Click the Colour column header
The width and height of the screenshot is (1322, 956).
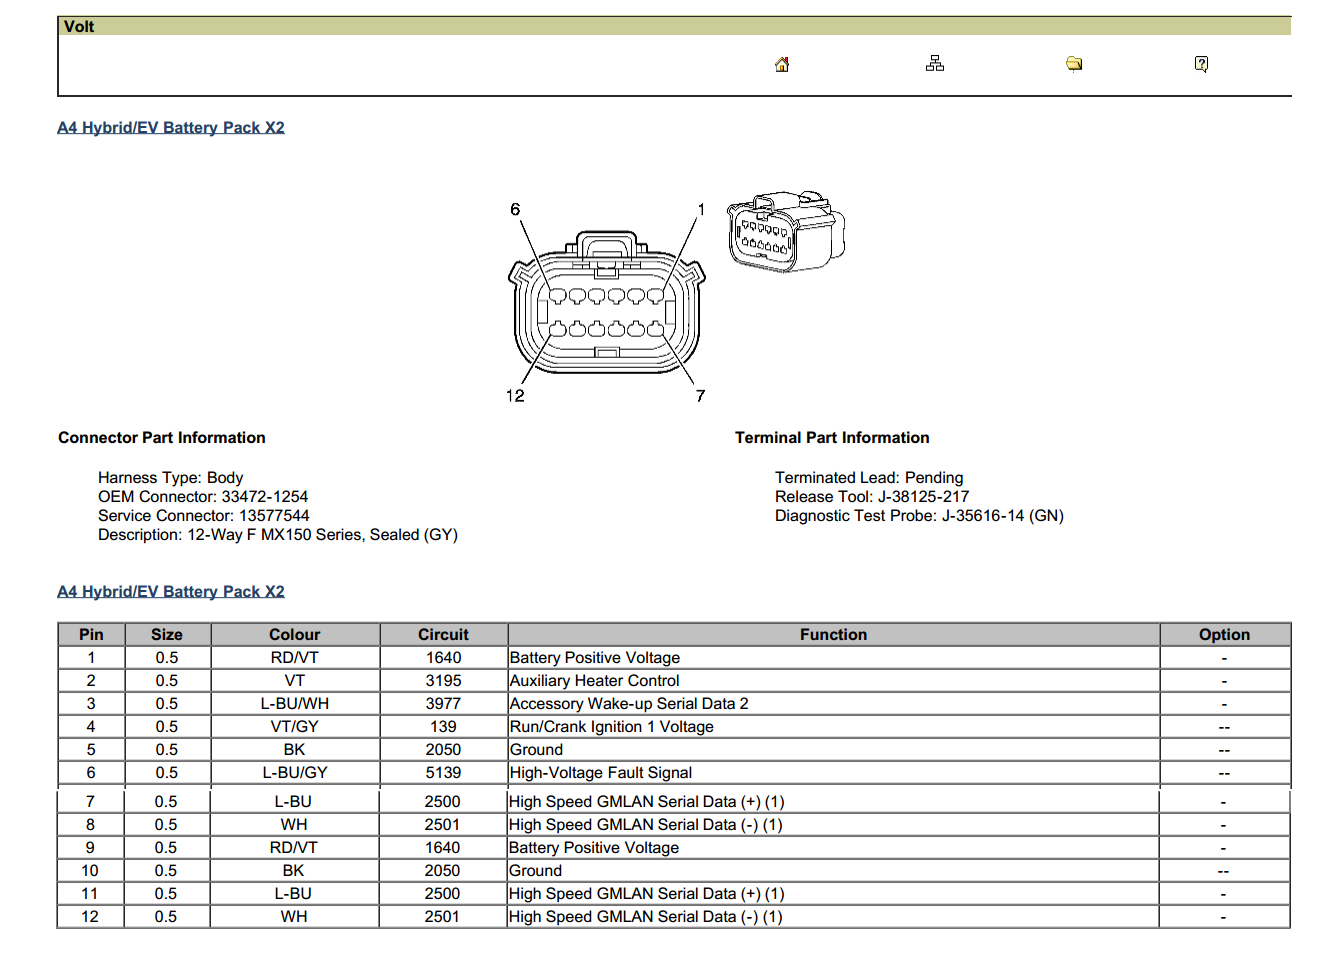click(295, 634)
